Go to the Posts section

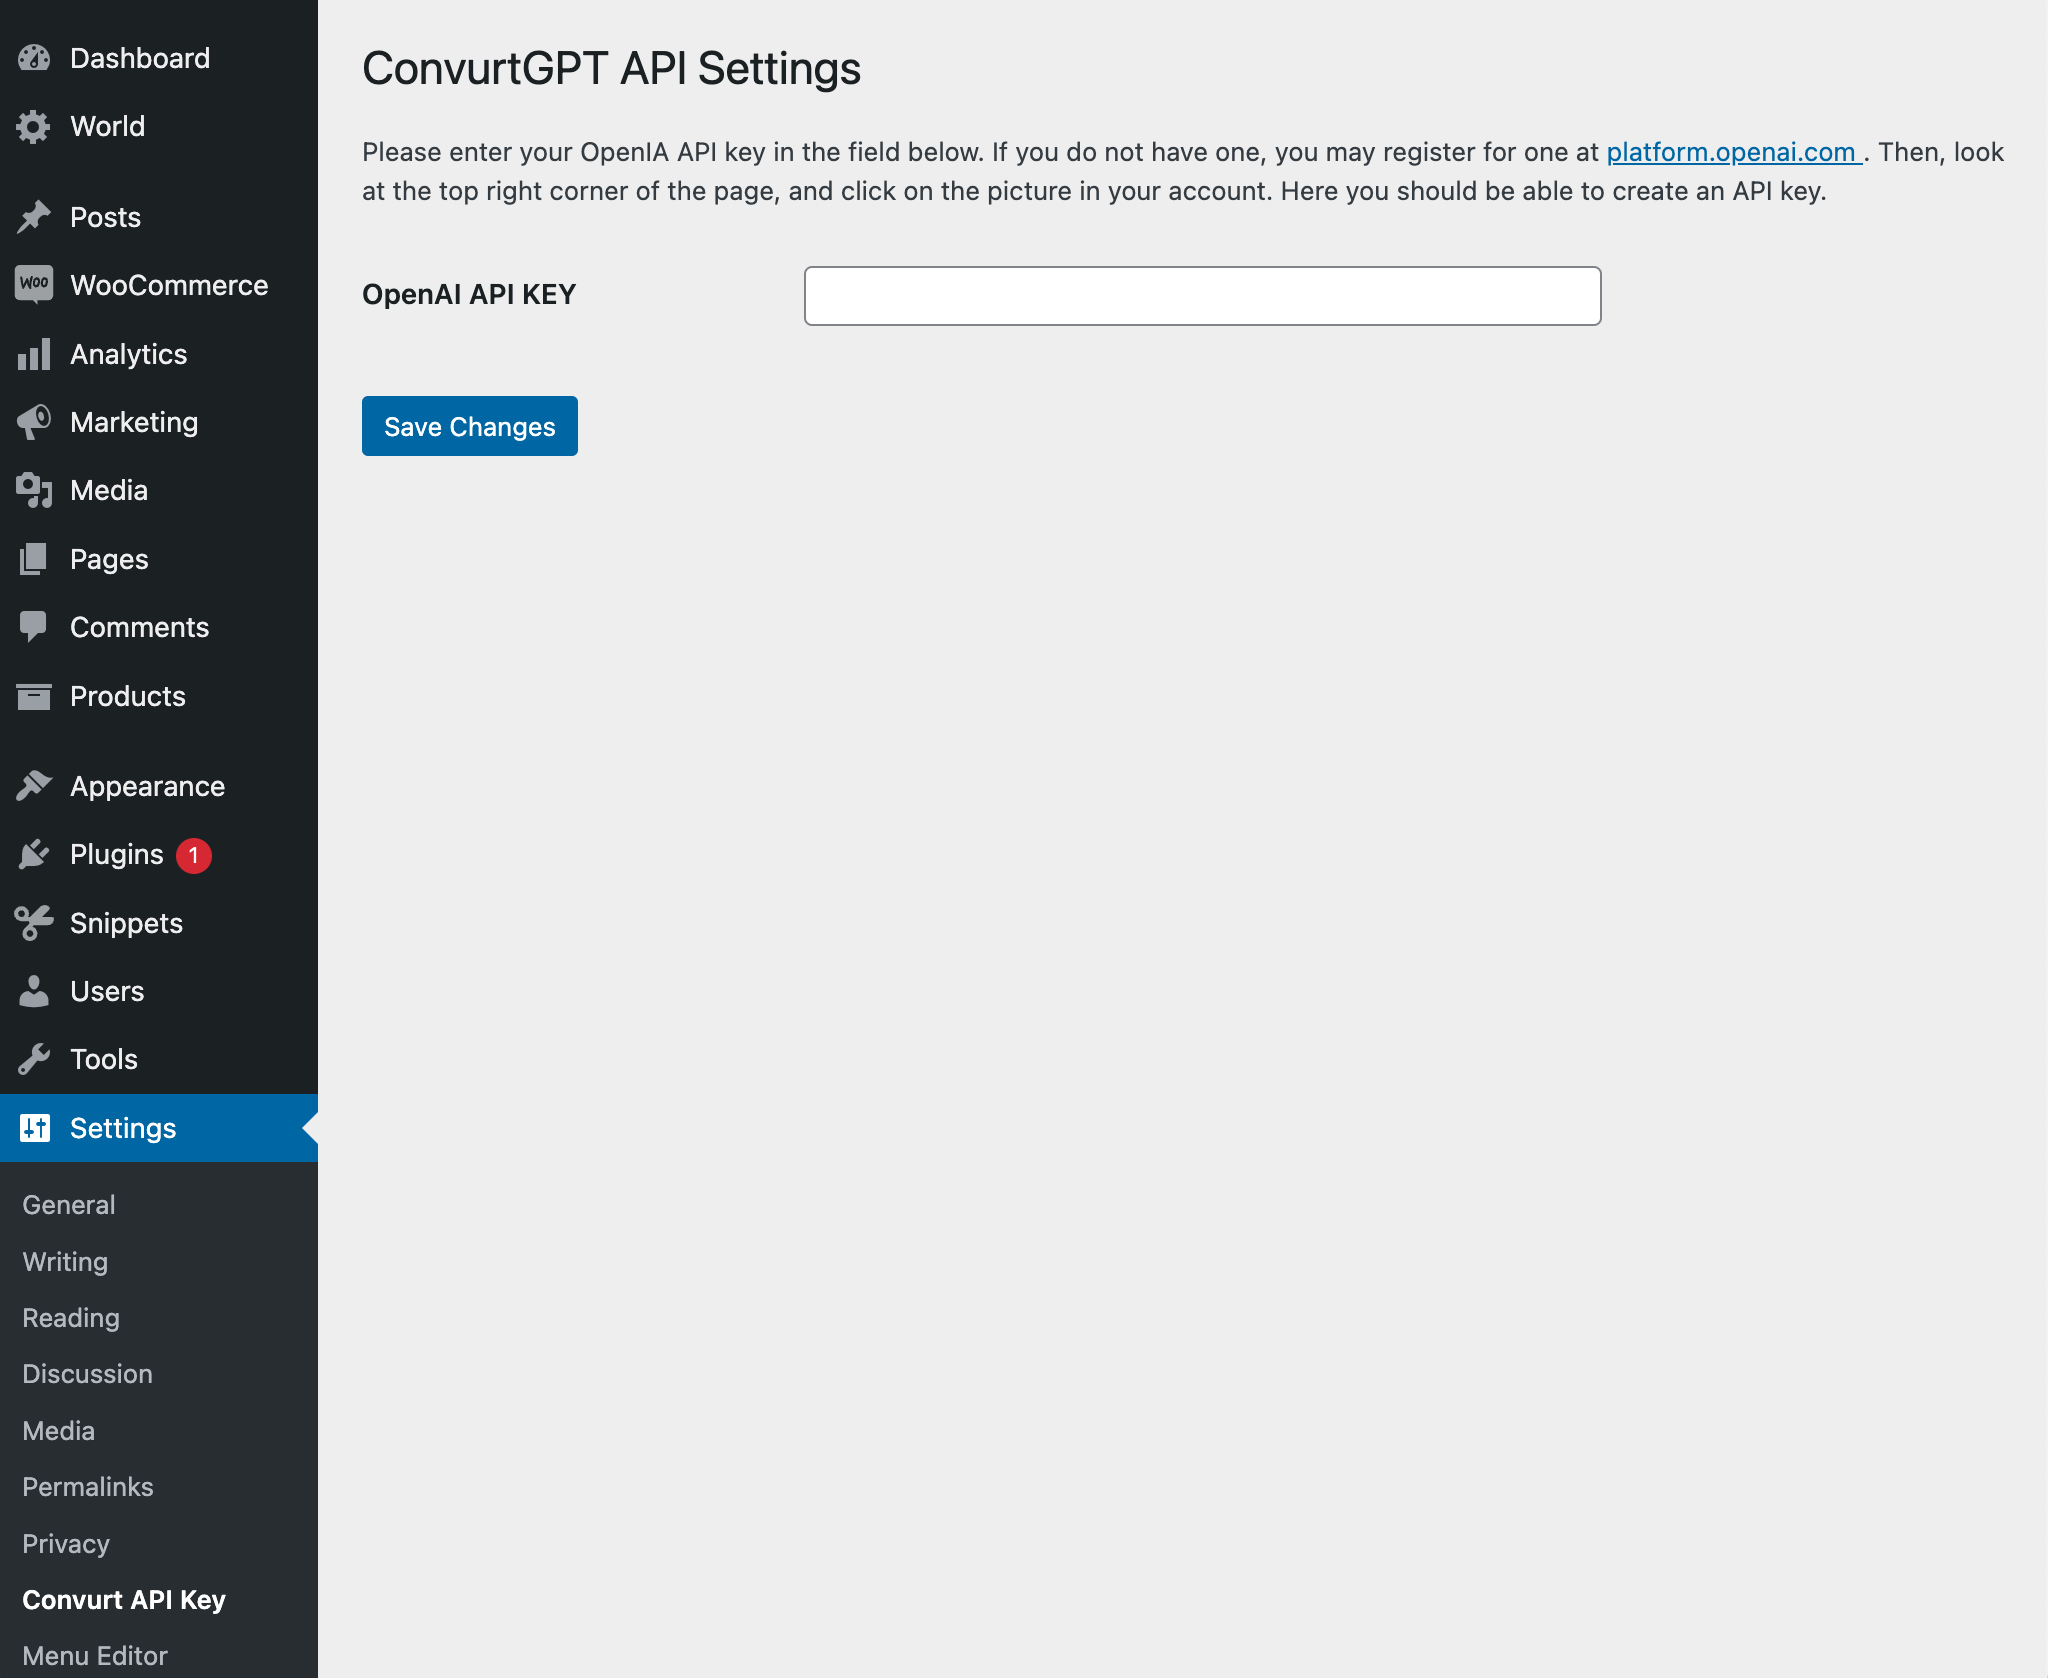click(159, 217)
